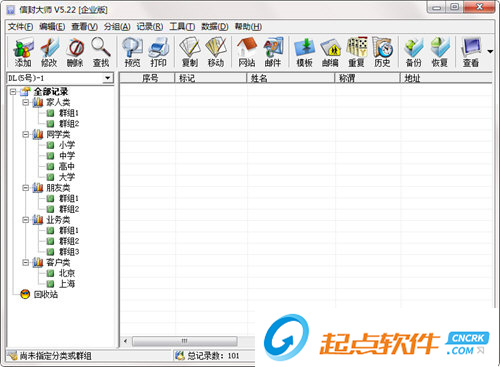Select 群组2 under 朋友类
The width and height of the screenshot is (500, 367).
click(x=69, y=209)
